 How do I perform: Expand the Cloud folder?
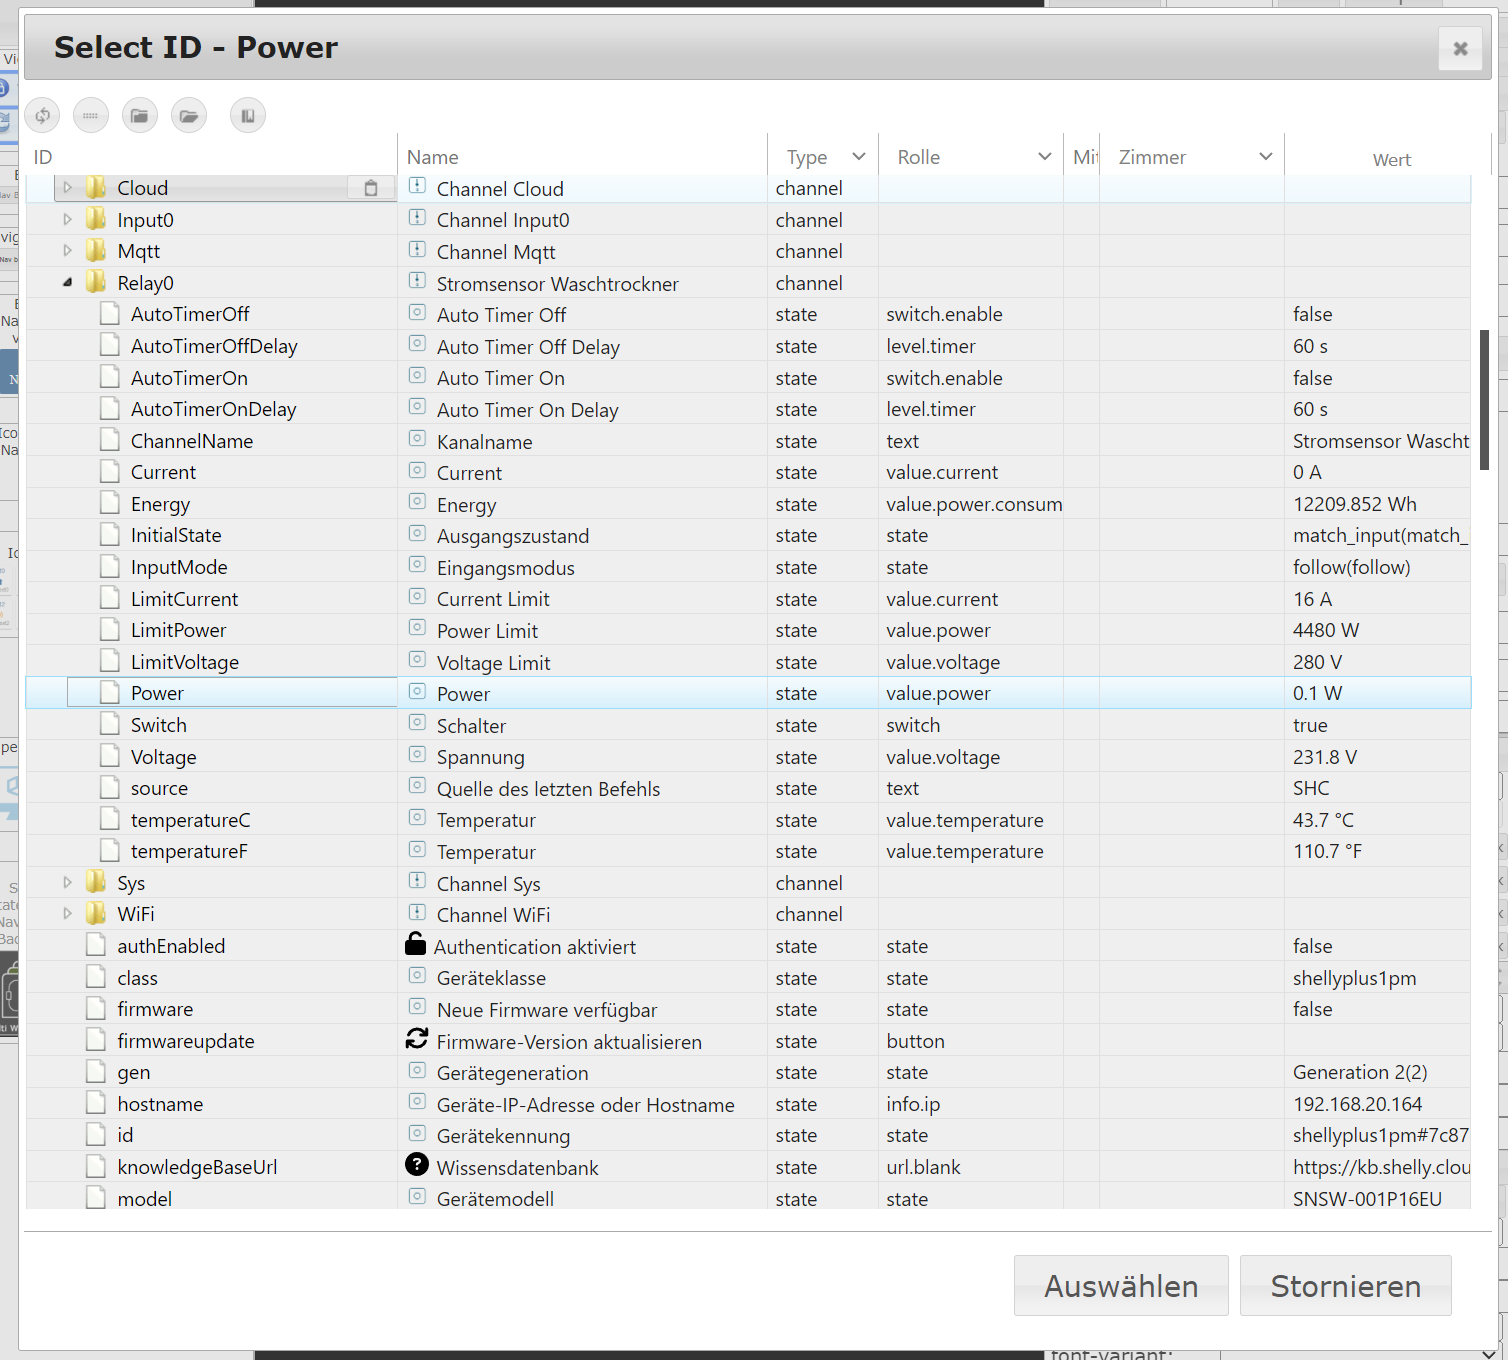[67, 188]
